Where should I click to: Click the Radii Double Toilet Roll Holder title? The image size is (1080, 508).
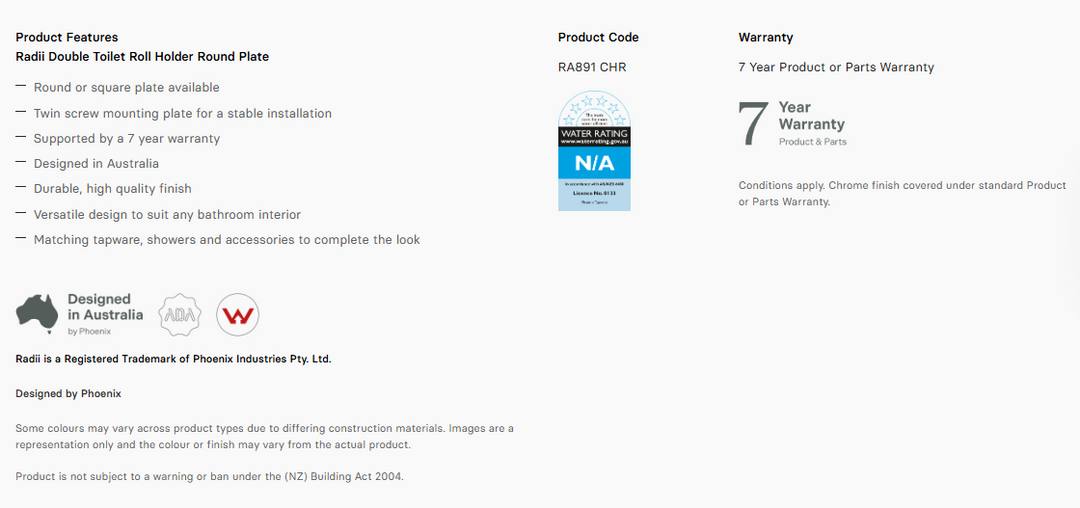(x=142, y=56)
